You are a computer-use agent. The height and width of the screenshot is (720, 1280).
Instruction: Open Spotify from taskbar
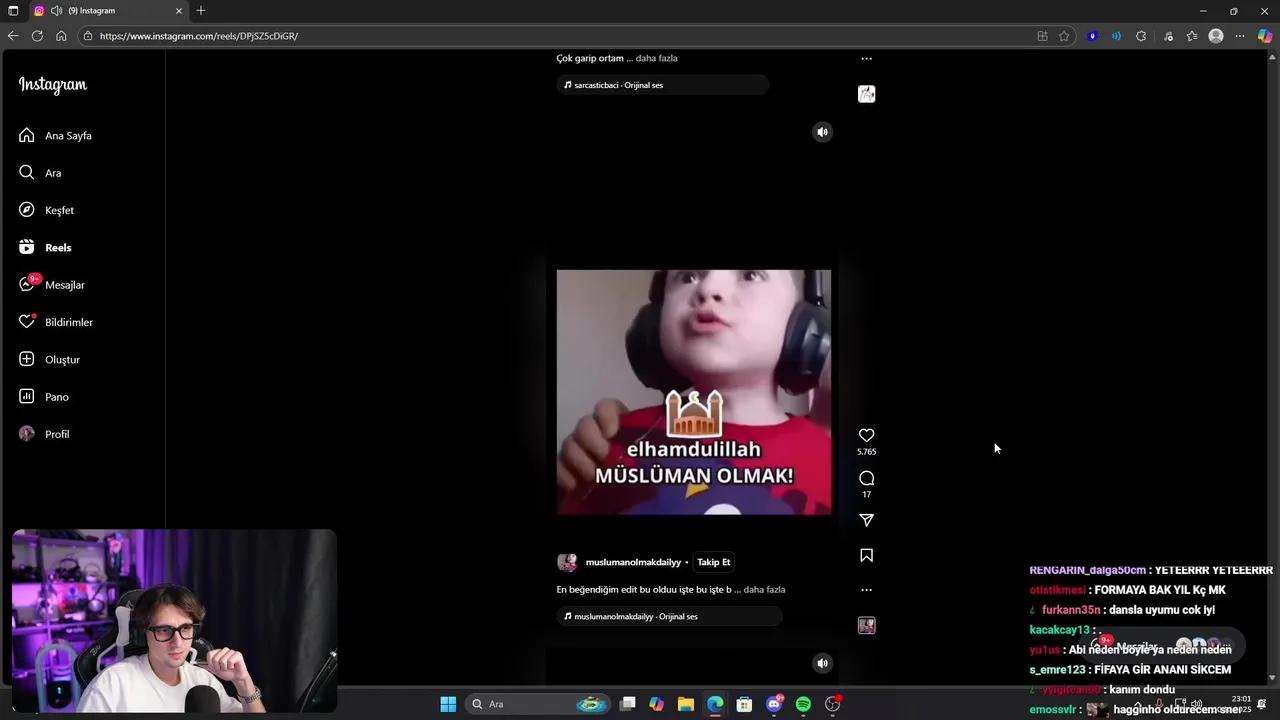pyautogui.click(x=803, y=704)
